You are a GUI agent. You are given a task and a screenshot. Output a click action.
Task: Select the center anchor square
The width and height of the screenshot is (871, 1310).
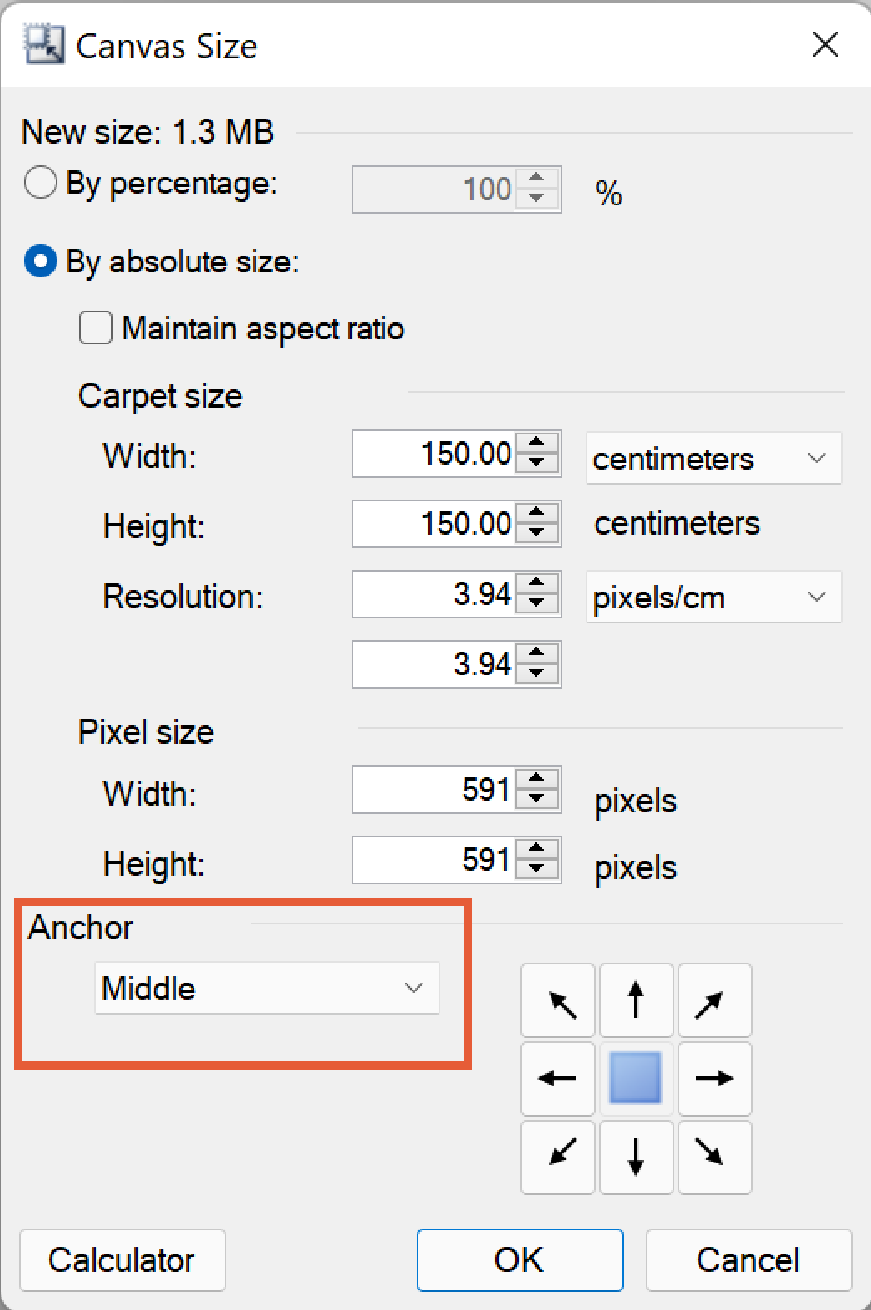636,1078
